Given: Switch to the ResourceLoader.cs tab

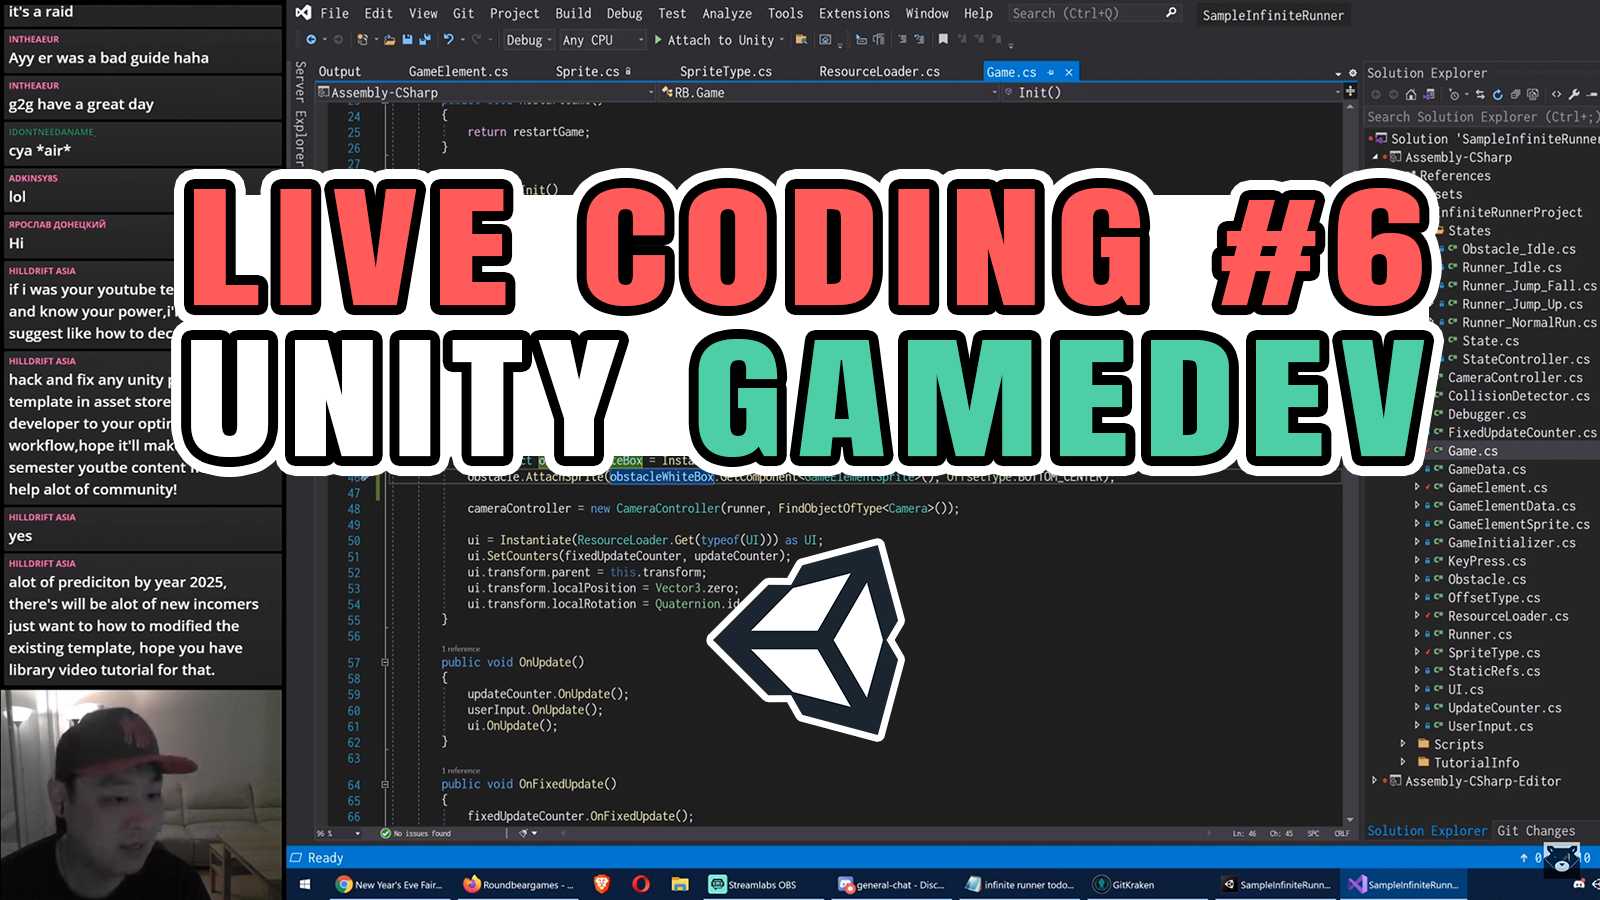Looking at the screenshot, I should click(879, 72).
